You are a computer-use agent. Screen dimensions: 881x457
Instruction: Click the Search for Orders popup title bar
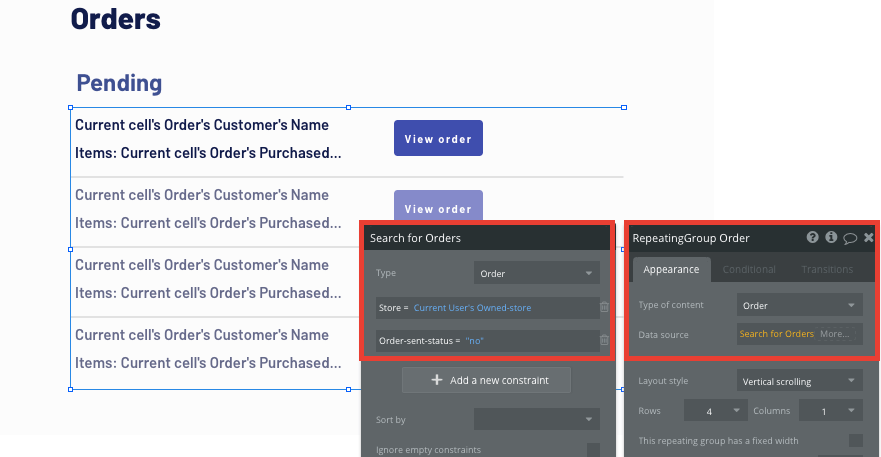click(487, 238)
